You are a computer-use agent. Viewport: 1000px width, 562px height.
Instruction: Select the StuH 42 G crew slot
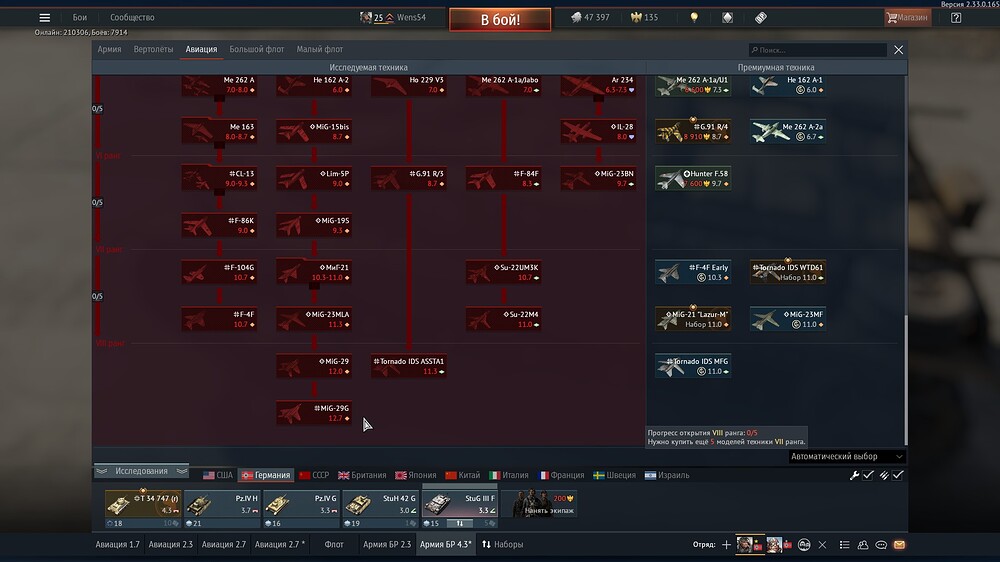(380, 508)
